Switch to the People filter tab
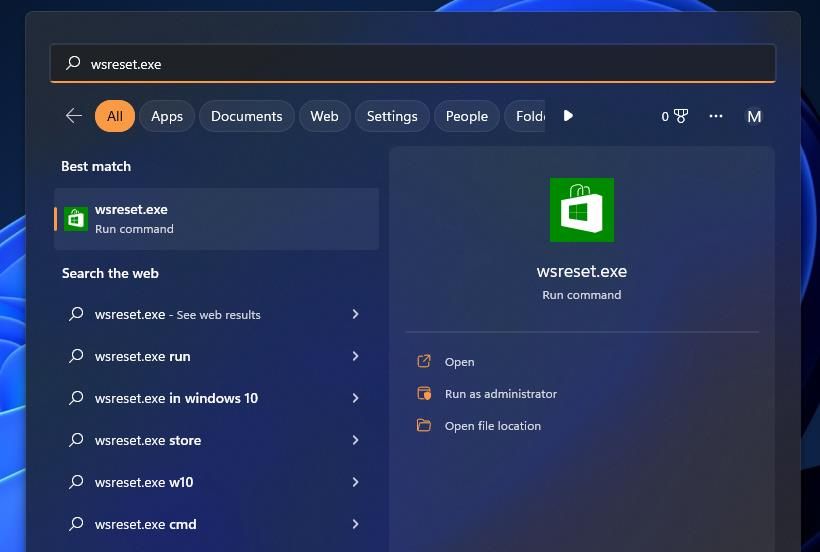820x552 pixels. click(x=466, y=116)
